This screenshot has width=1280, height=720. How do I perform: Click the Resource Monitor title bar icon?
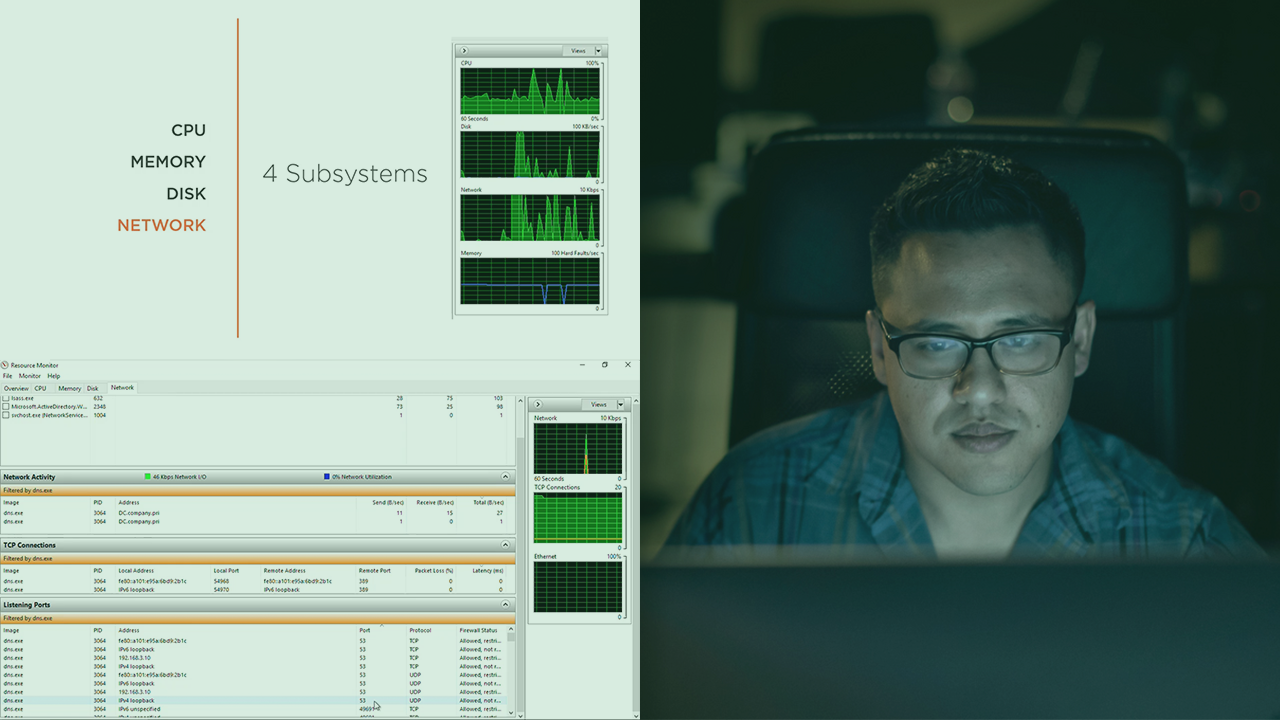5,365
